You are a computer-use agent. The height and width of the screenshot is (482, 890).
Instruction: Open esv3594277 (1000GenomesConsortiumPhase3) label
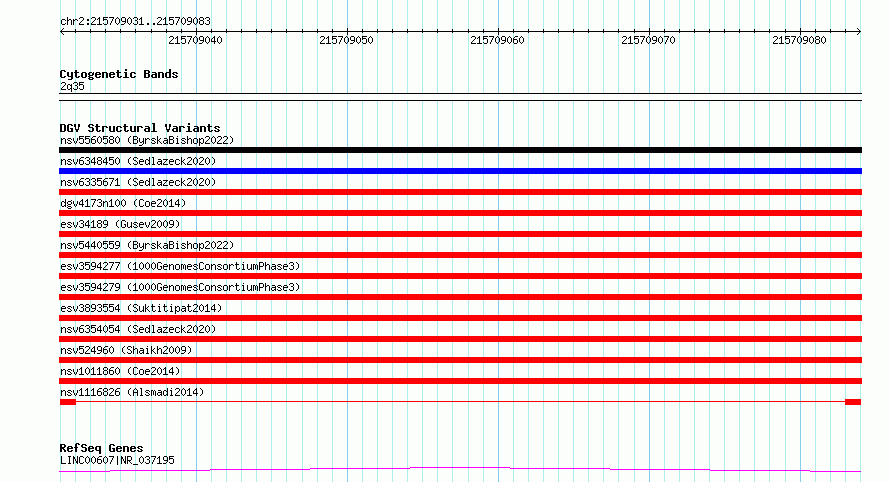tap(180, 266)
